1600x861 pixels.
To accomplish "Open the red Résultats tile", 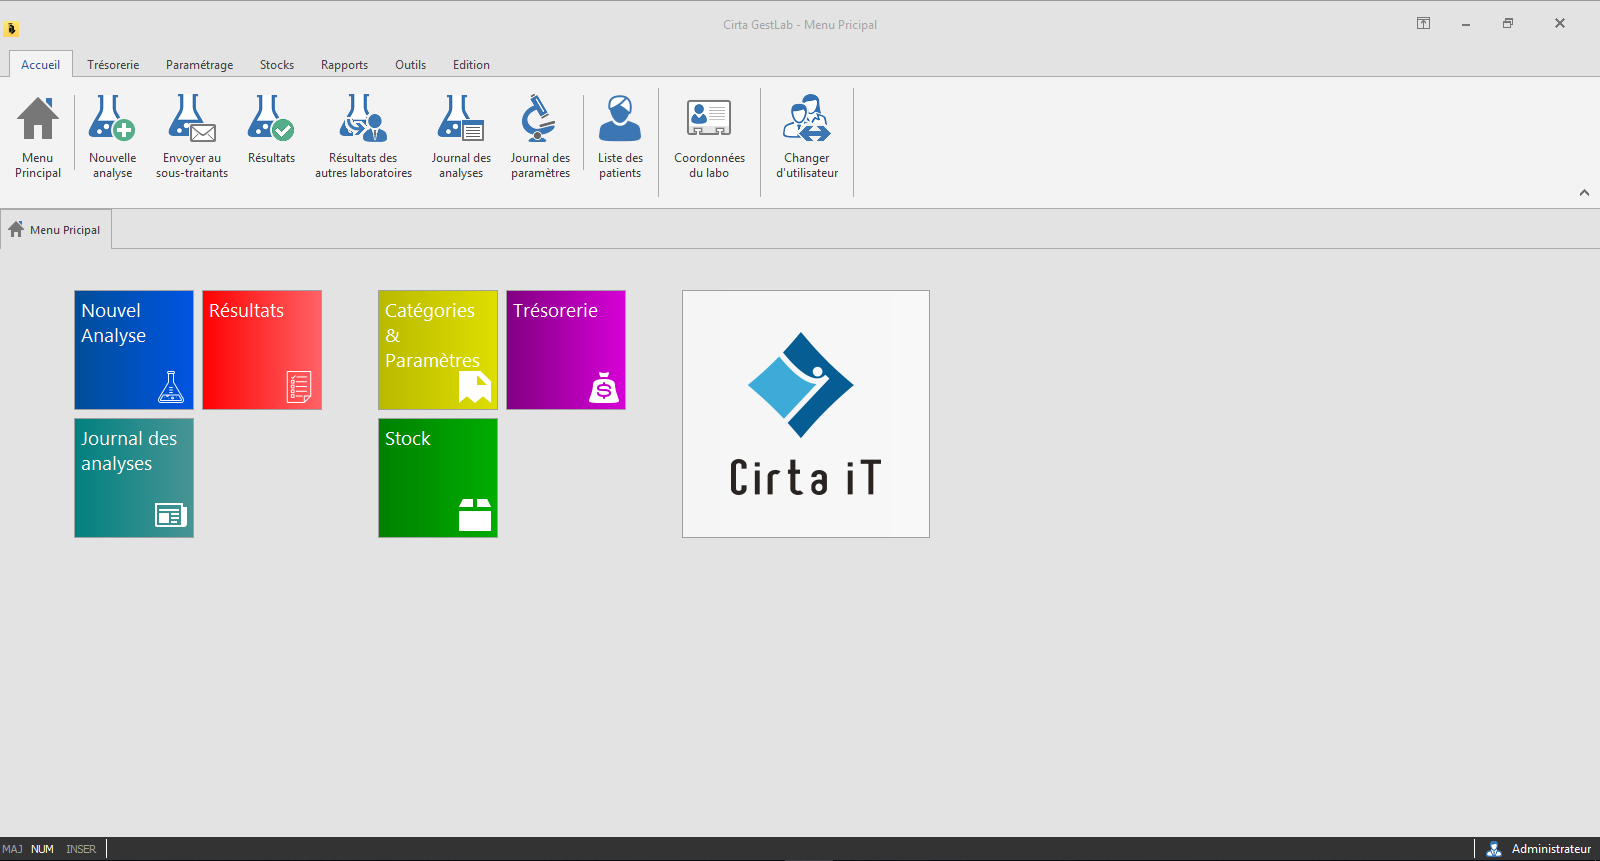I will (x=262, y=350).
